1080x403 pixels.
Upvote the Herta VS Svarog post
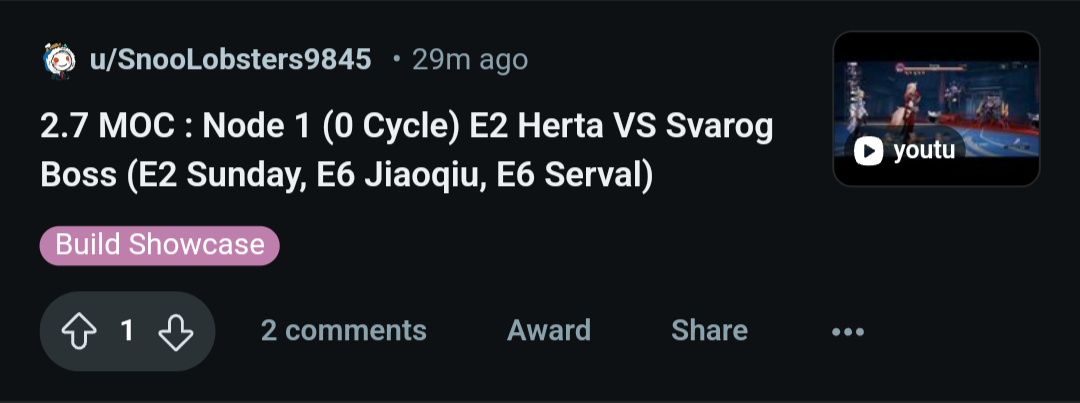point(79,331)
